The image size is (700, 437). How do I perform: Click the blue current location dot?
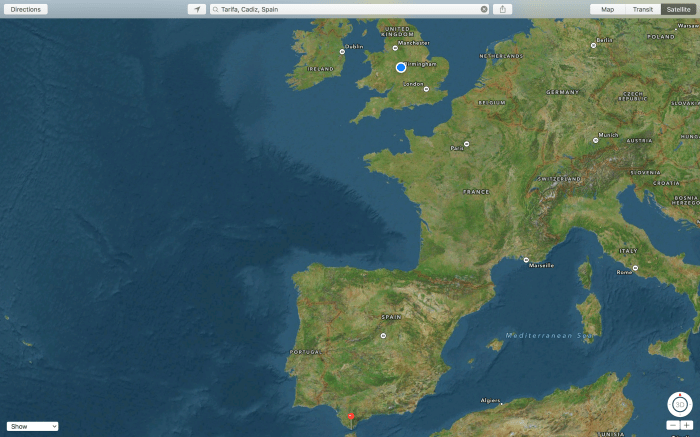[401, 67]
